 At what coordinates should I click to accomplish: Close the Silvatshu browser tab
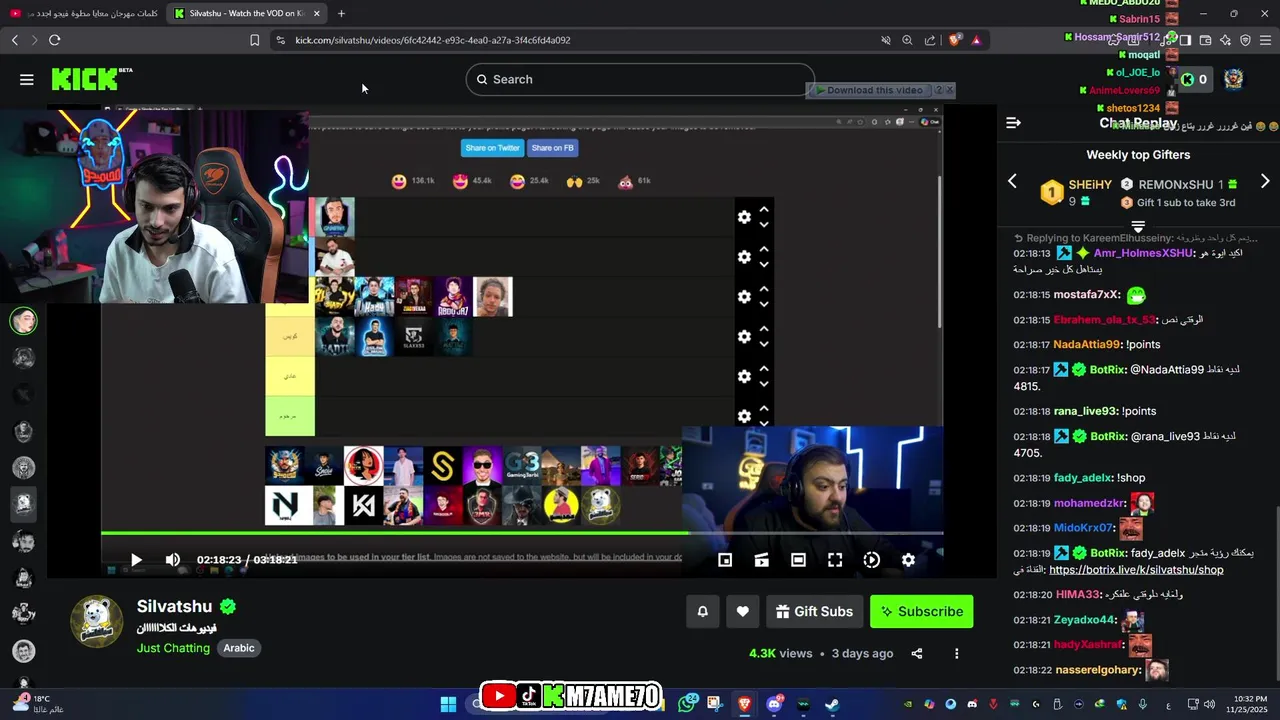317,13
